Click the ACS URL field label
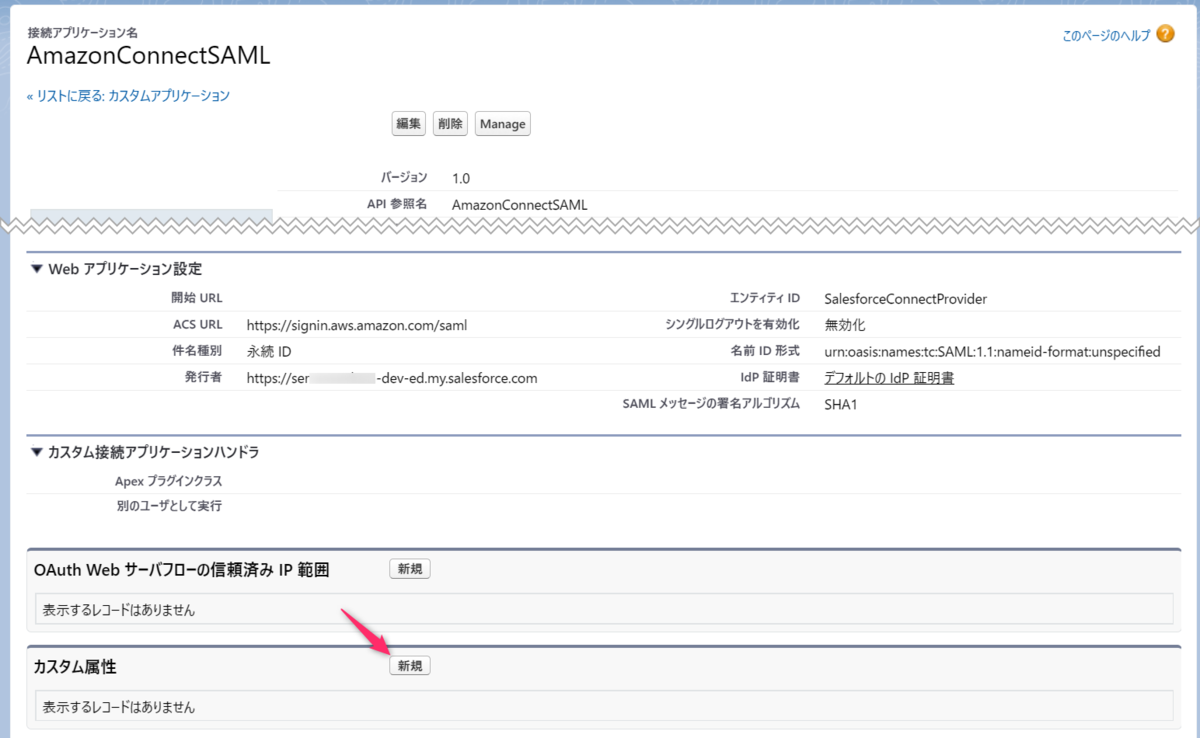1200x738 pixels. [x=197, y=325]
